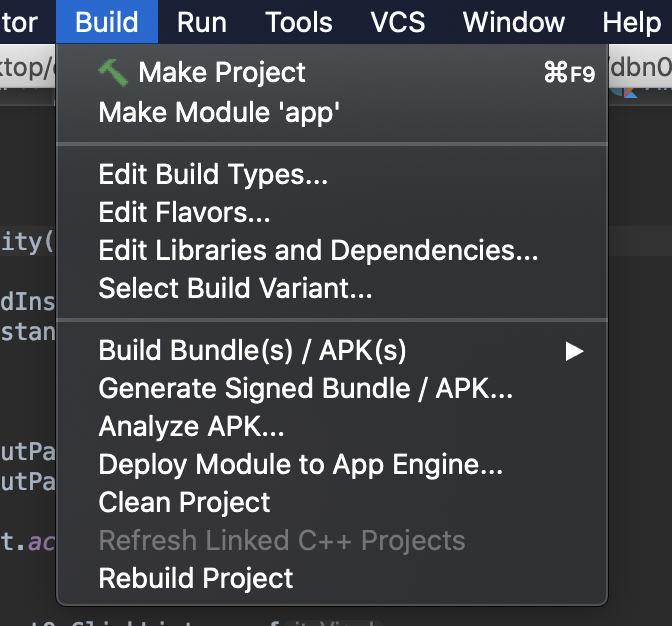Choose Edit Flavors option
This screenshot has width=672, height=626.
[x=184, y=212]
